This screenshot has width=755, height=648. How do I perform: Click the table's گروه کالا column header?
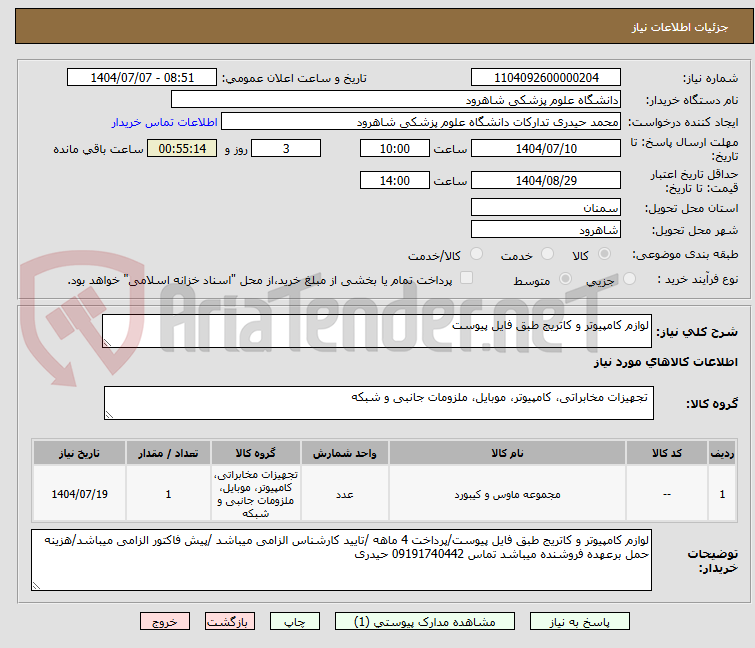pos(255,453)
